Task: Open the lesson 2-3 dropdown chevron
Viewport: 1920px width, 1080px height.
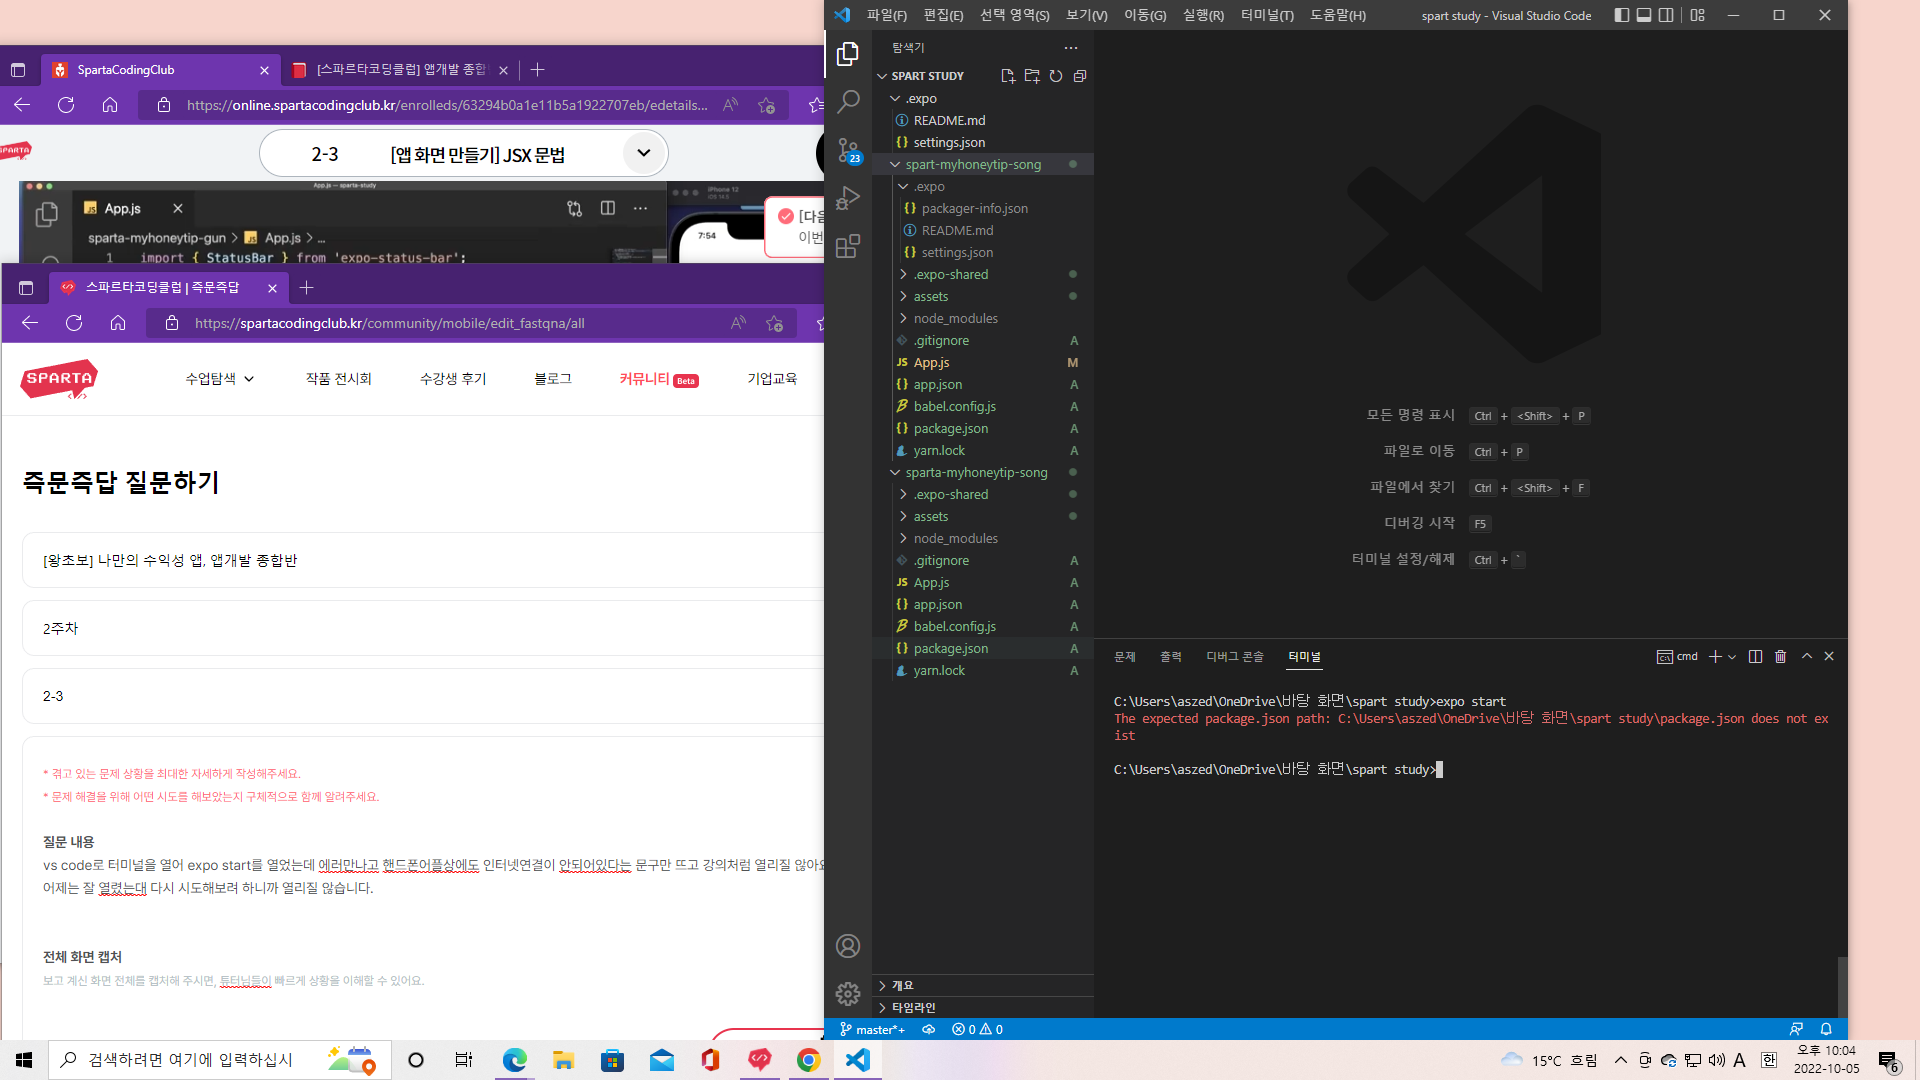Action: click(643, 153)
